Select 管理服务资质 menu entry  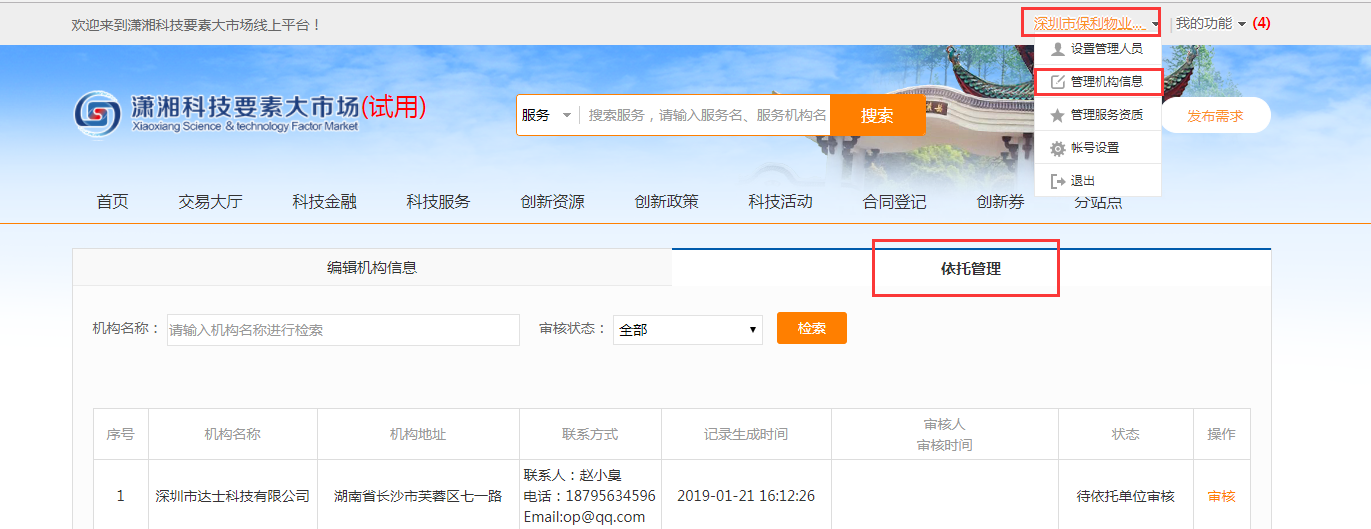1098,115
